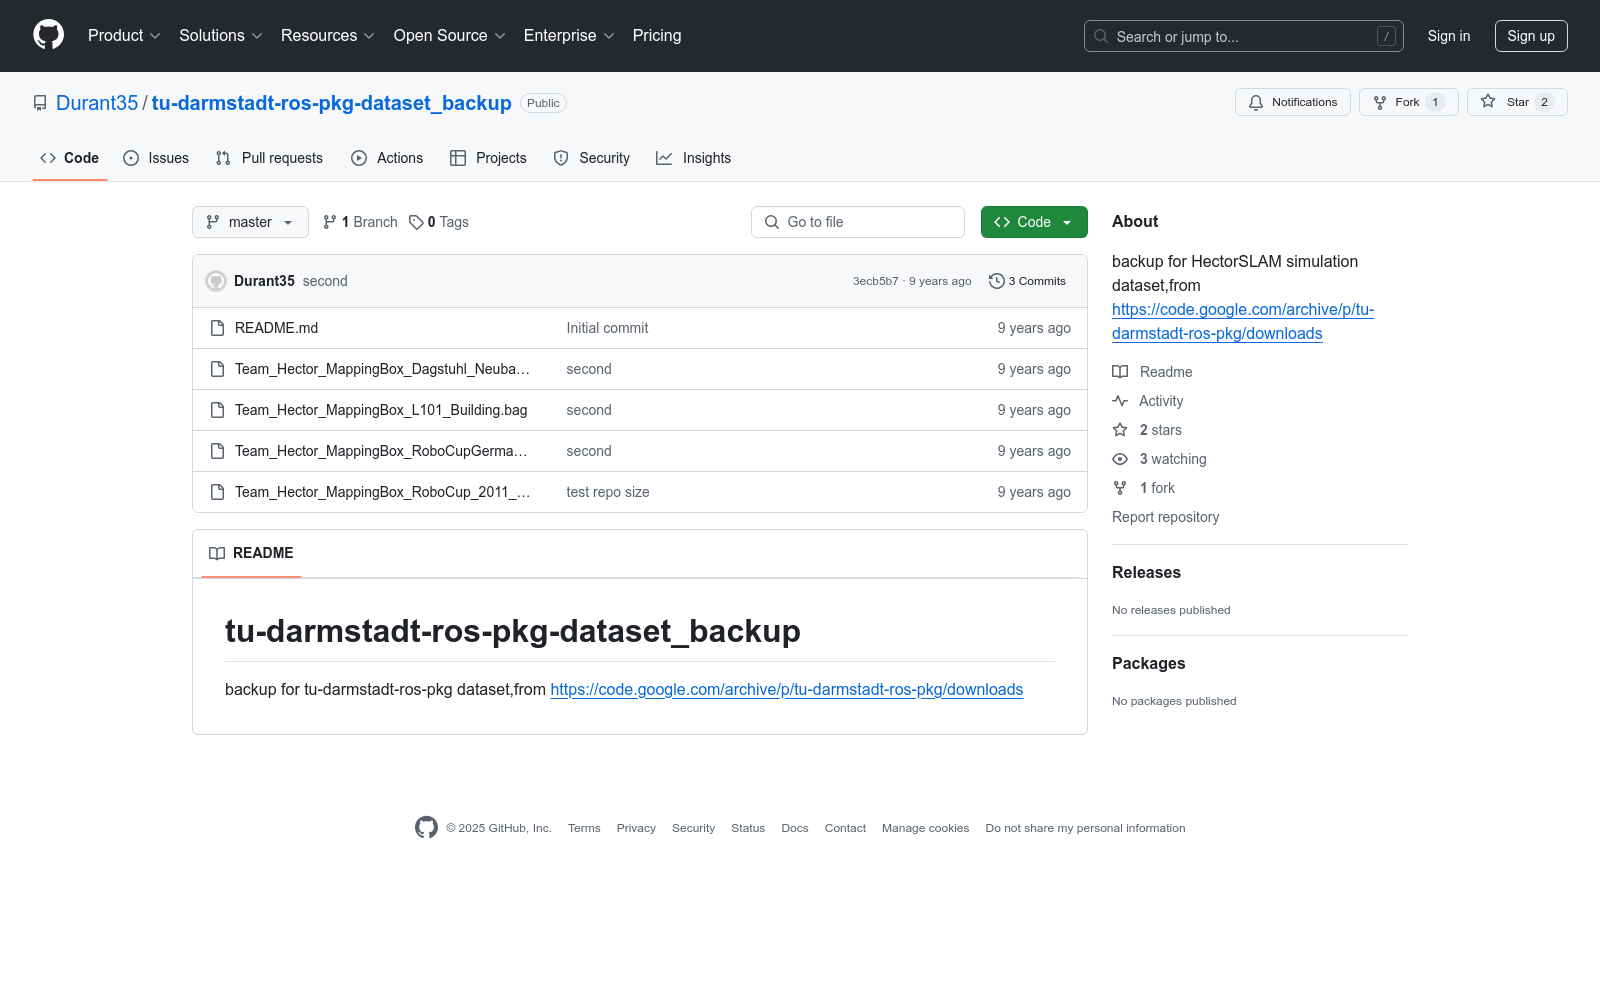Open the Packages section heading
Viewport: 1600px width, 1000px height.
[1148, 663]
